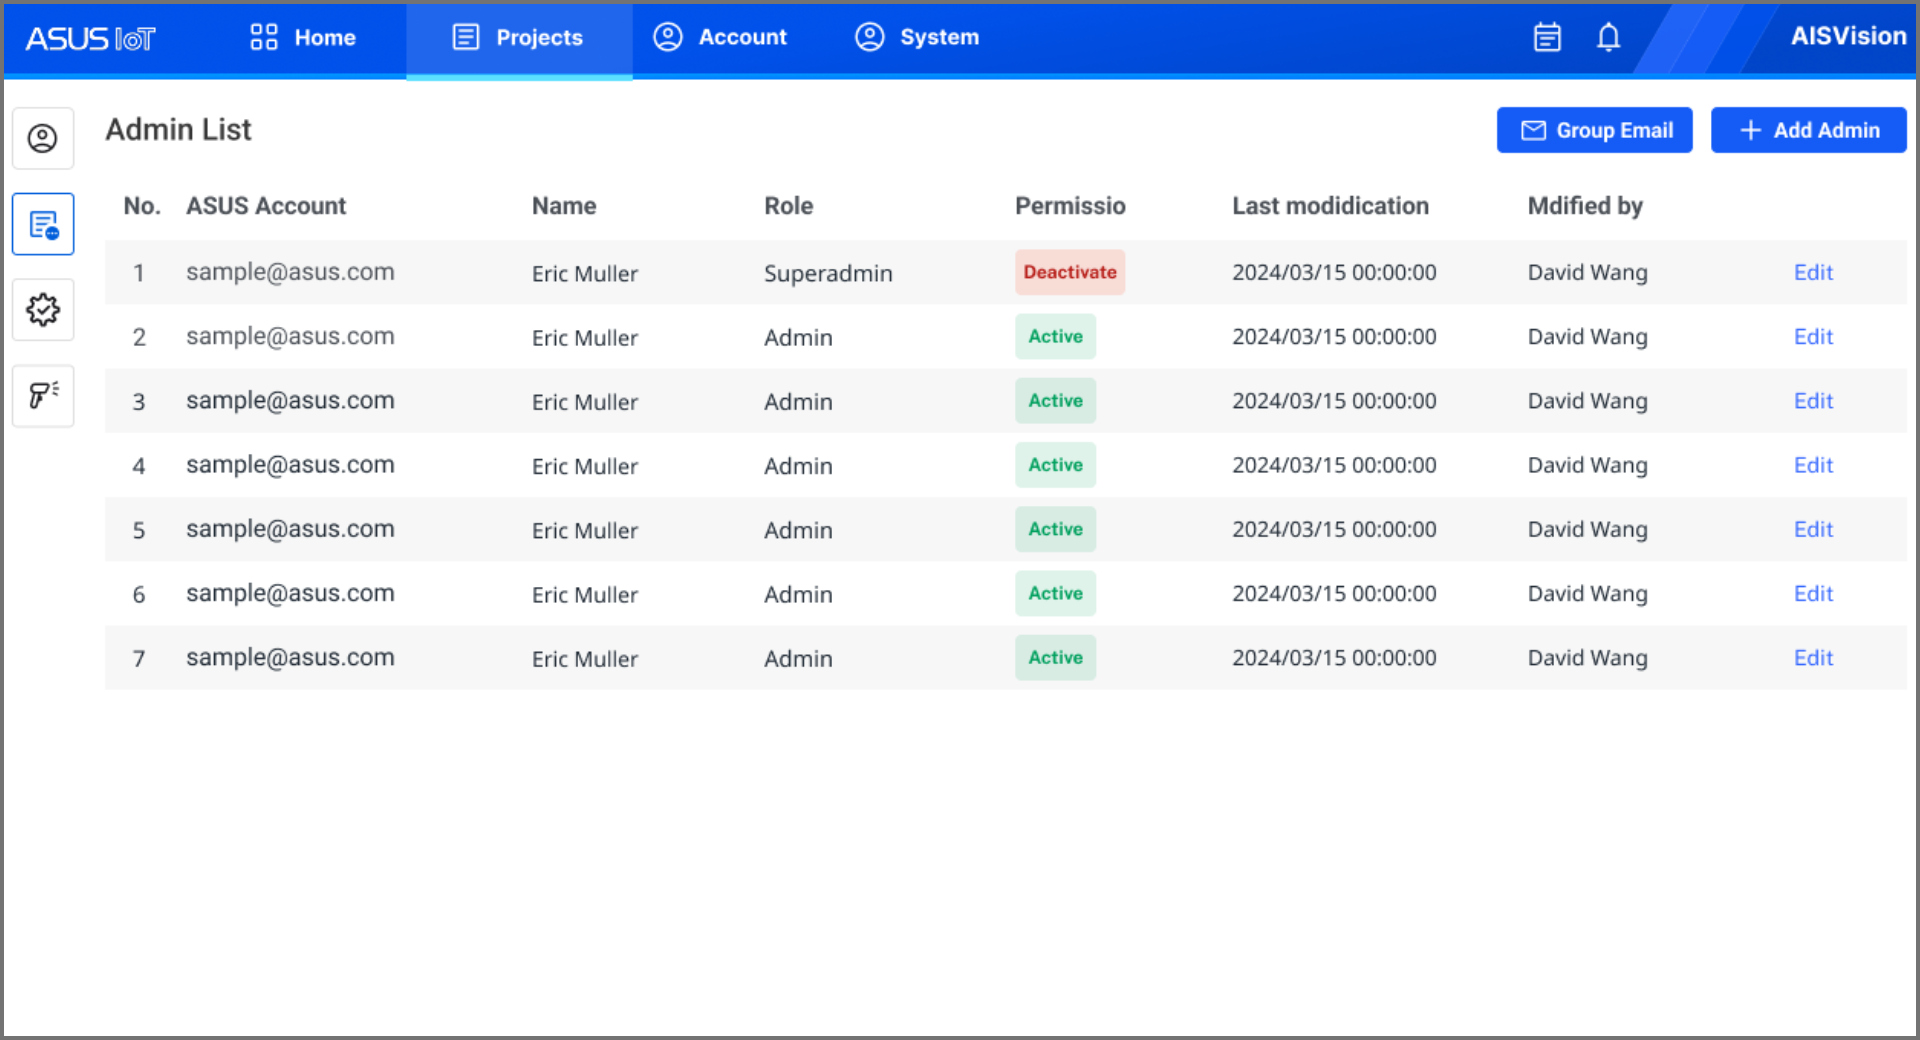Toggle the Deactivate badge for Superadmin row 1
Image resolution: width=1920 pixels, height=1040 pixels.
[1069, 272]
